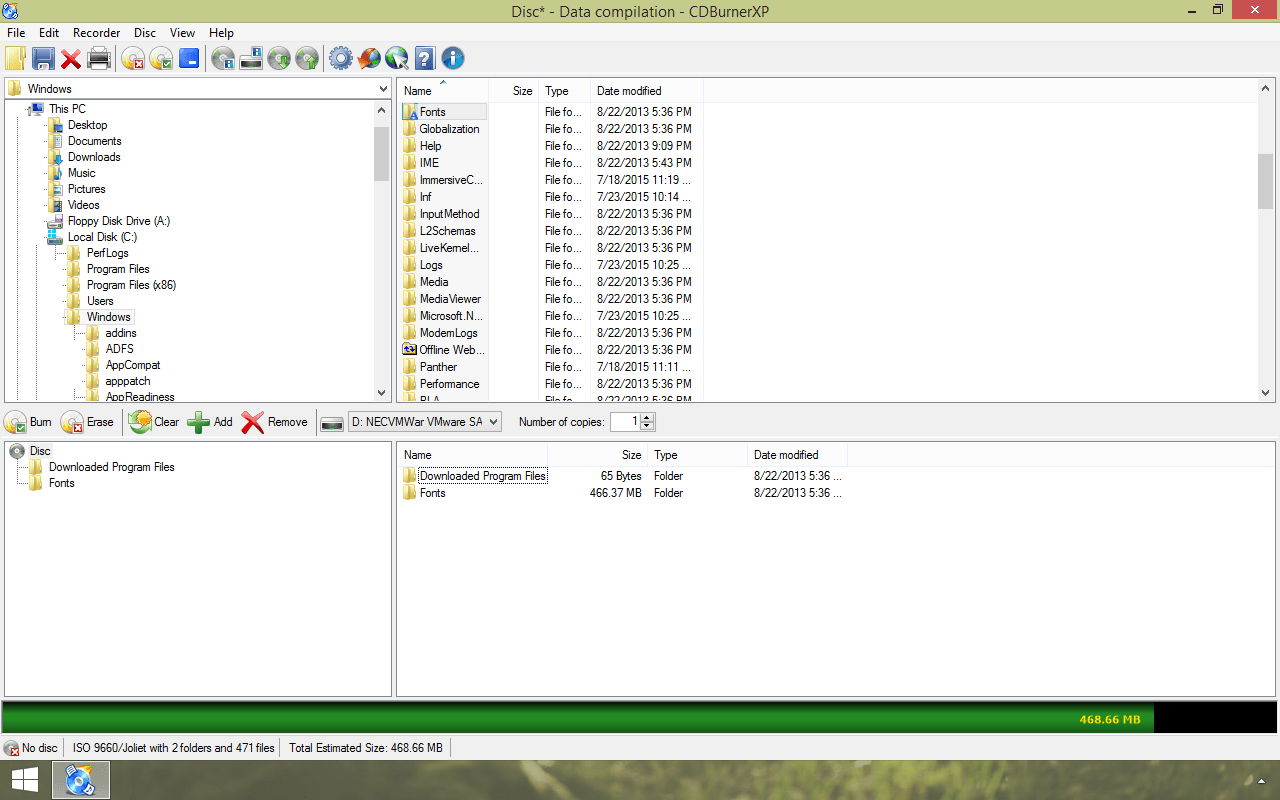
Task: Open the CDBurnerXP website globe icon
Action: click(396, 58)
